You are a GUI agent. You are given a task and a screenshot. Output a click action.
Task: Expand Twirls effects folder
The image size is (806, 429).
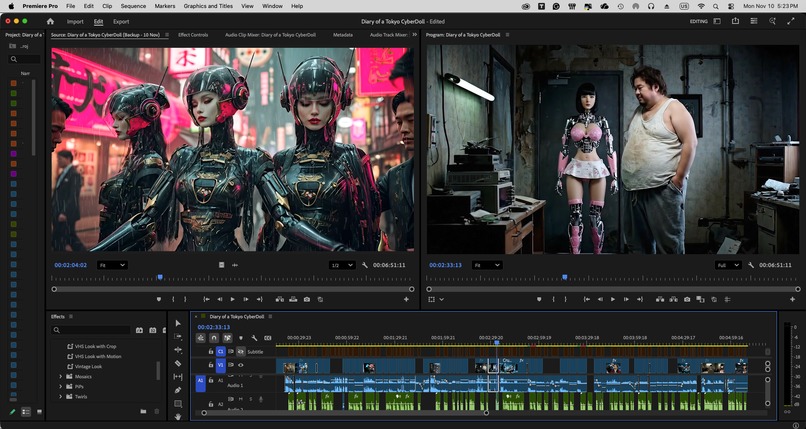61,397
